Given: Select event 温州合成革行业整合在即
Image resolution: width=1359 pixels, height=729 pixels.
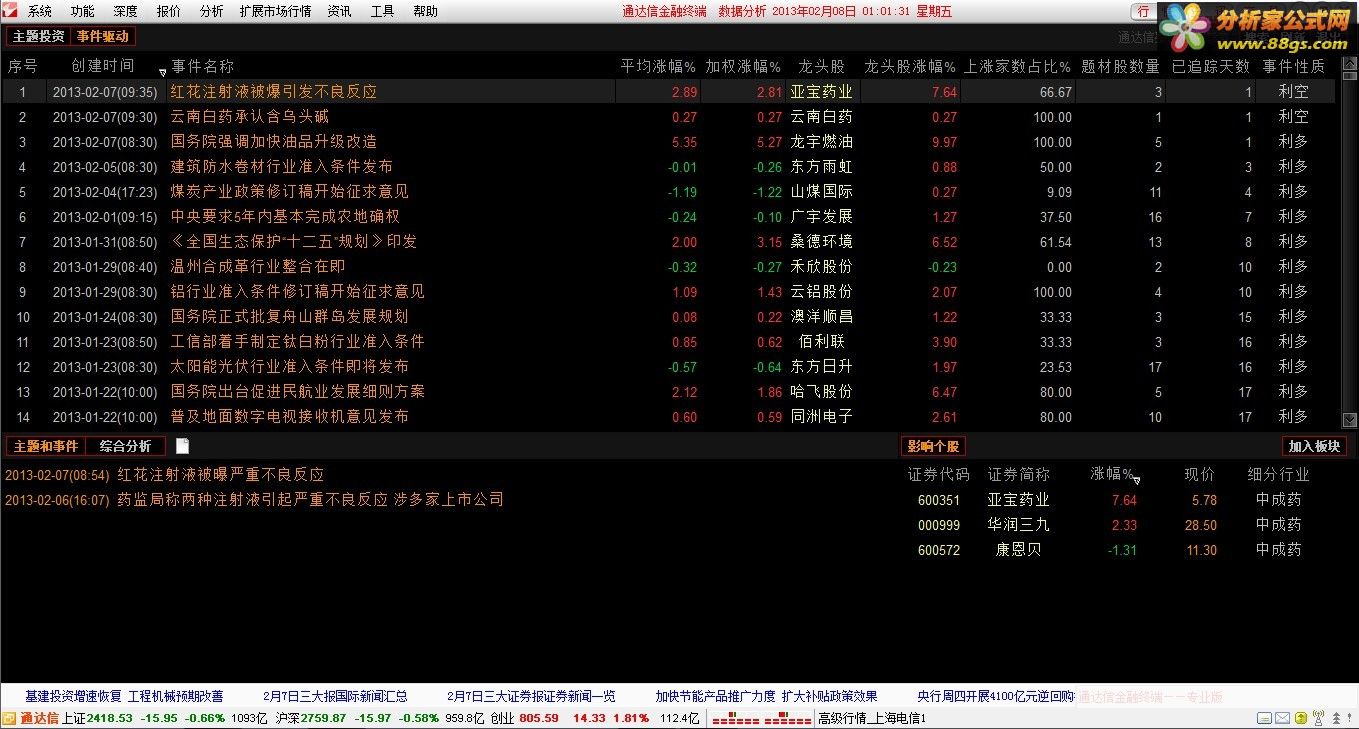Looking at the screenshot, I should [x=258, y=266].
